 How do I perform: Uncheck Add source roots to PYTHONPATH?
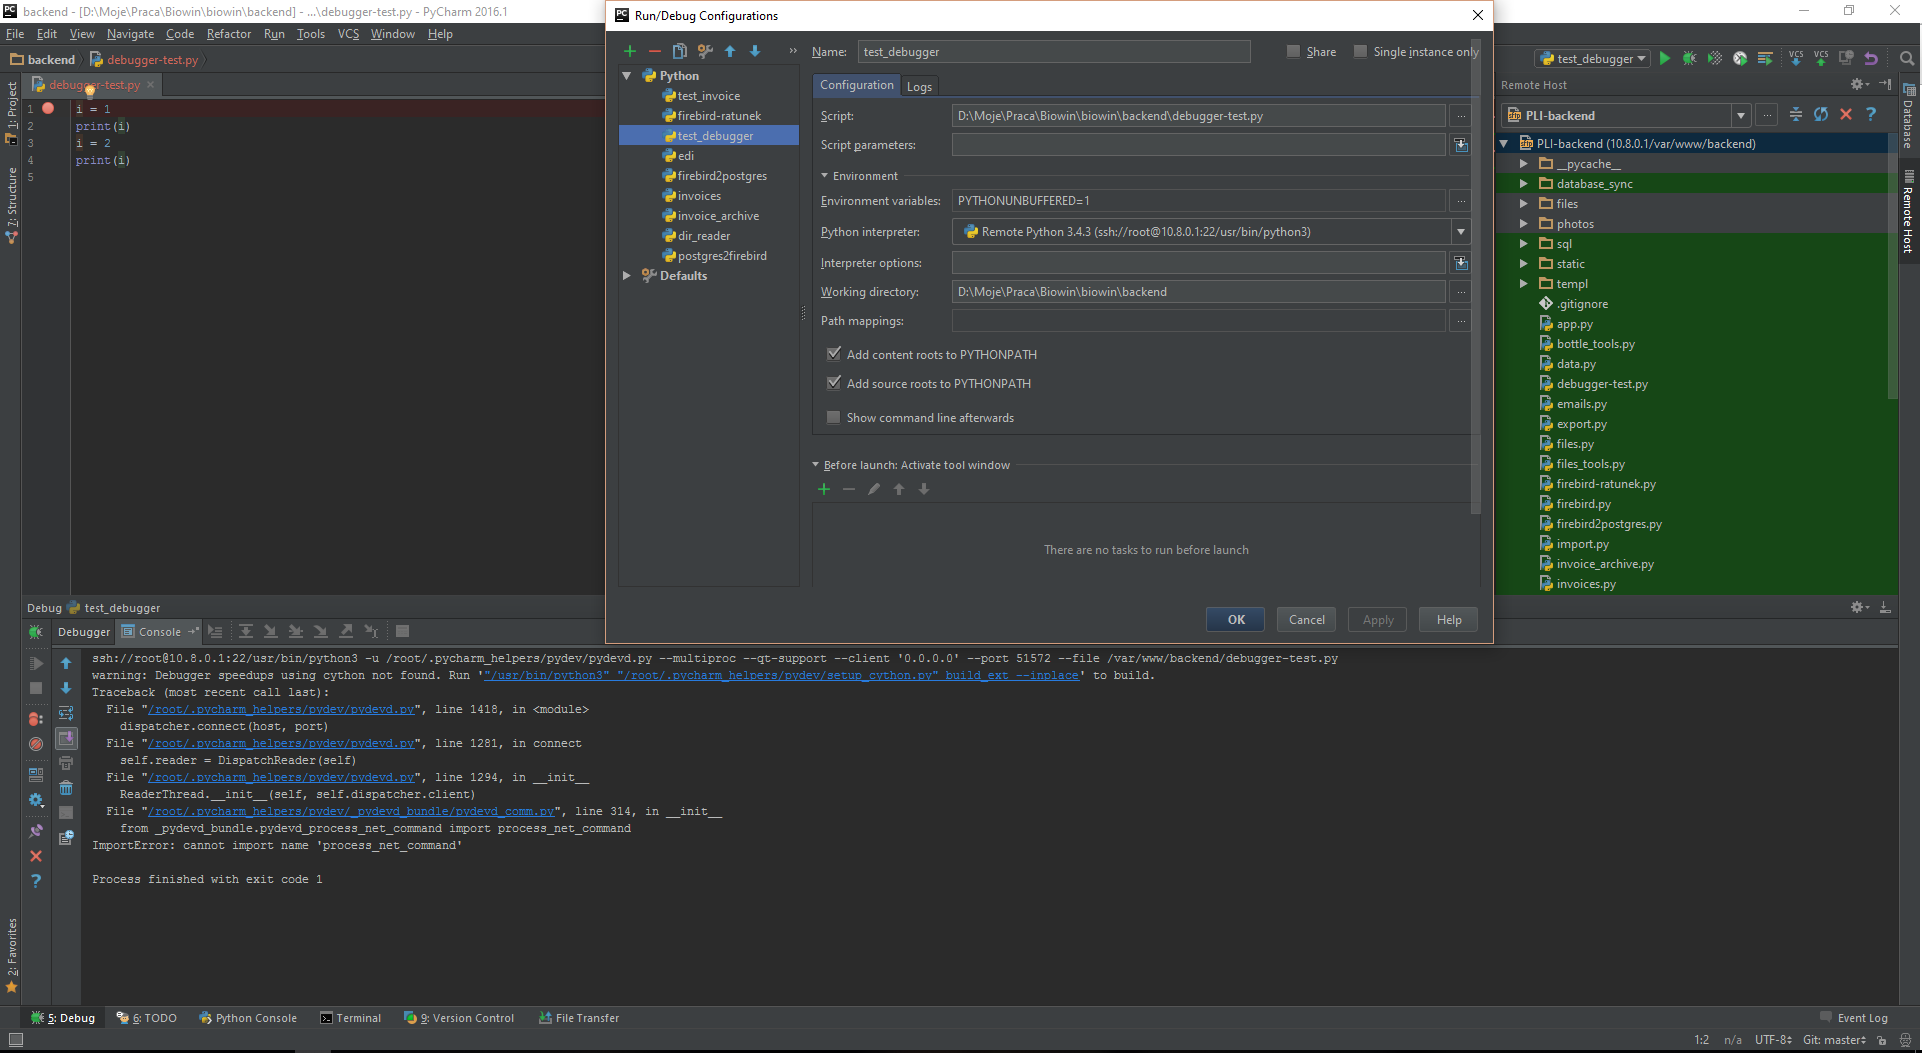coord(834,383)
